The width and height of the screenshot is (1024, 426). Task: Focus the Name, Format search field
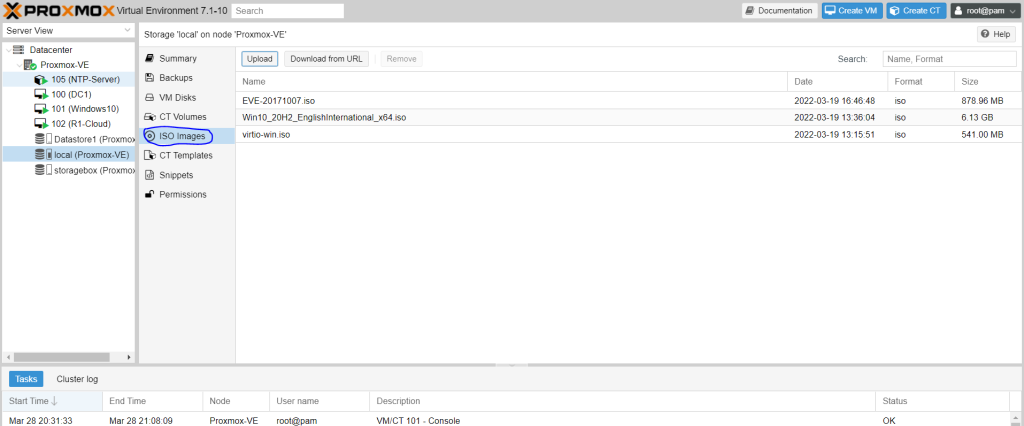click(950, 59)
